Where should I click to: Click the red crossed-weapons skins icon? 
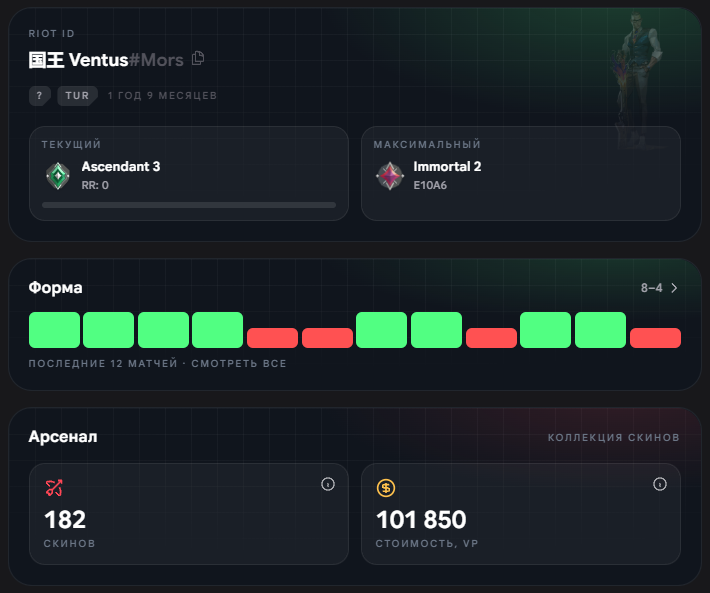pos(54,488)
